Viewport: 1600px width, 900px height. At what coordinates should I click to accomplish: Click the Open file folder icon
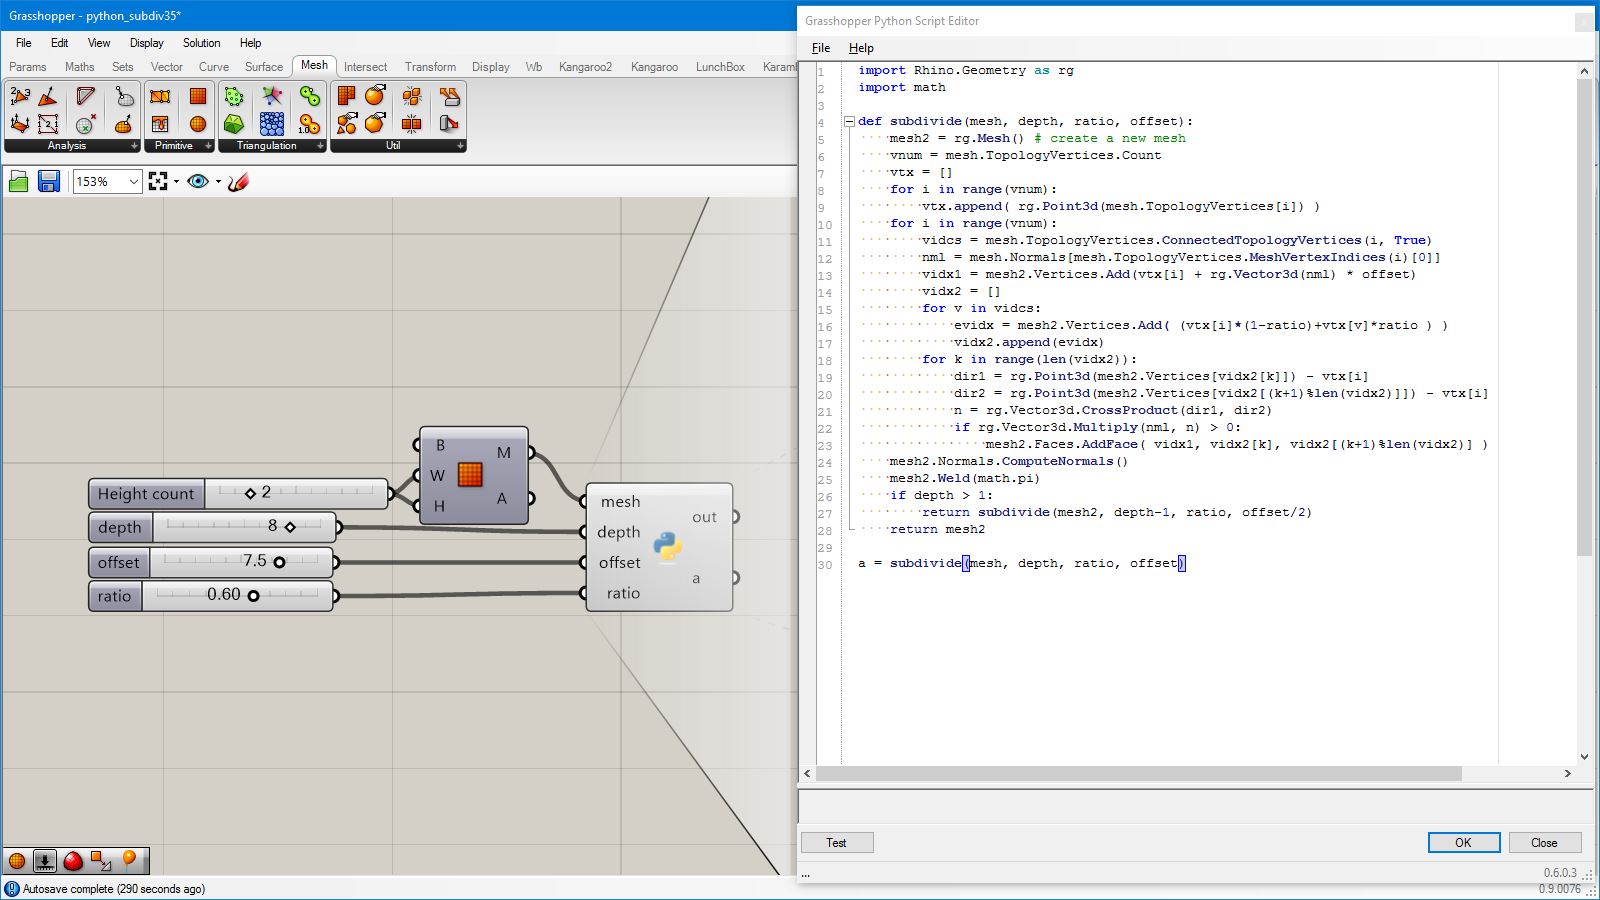[18, 181]
